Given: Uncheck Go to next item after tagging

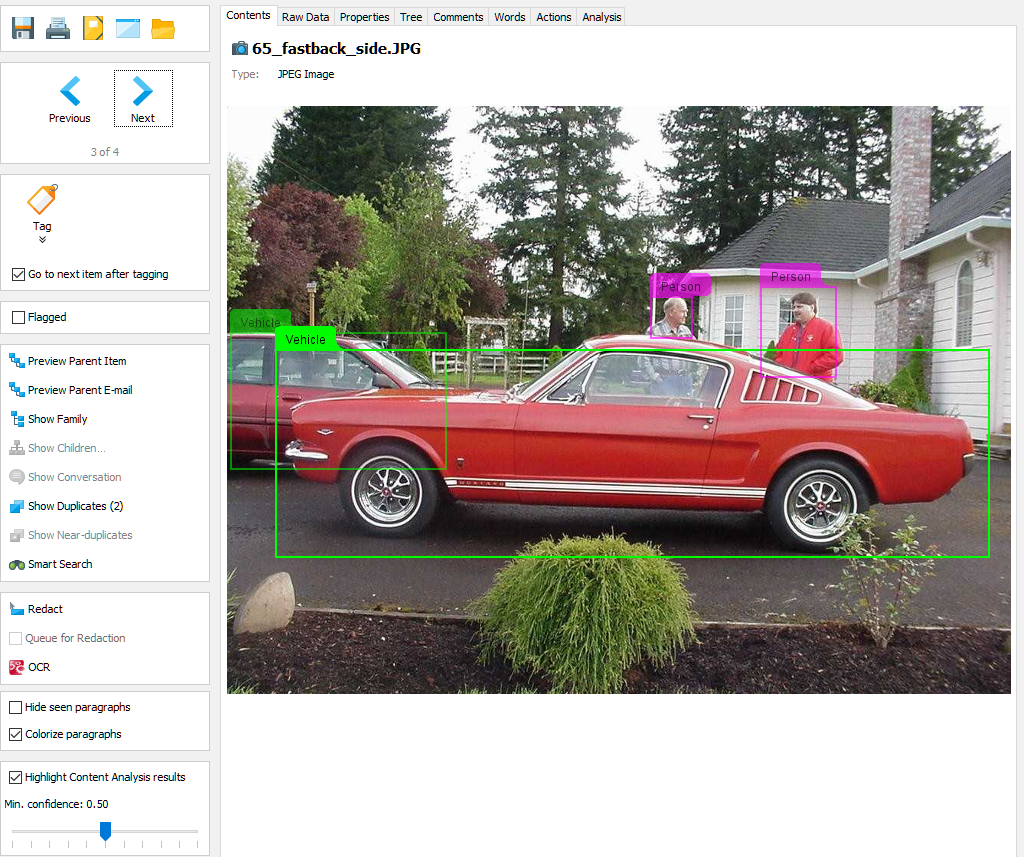Looking at the screenshot, I should click(18, 274).
